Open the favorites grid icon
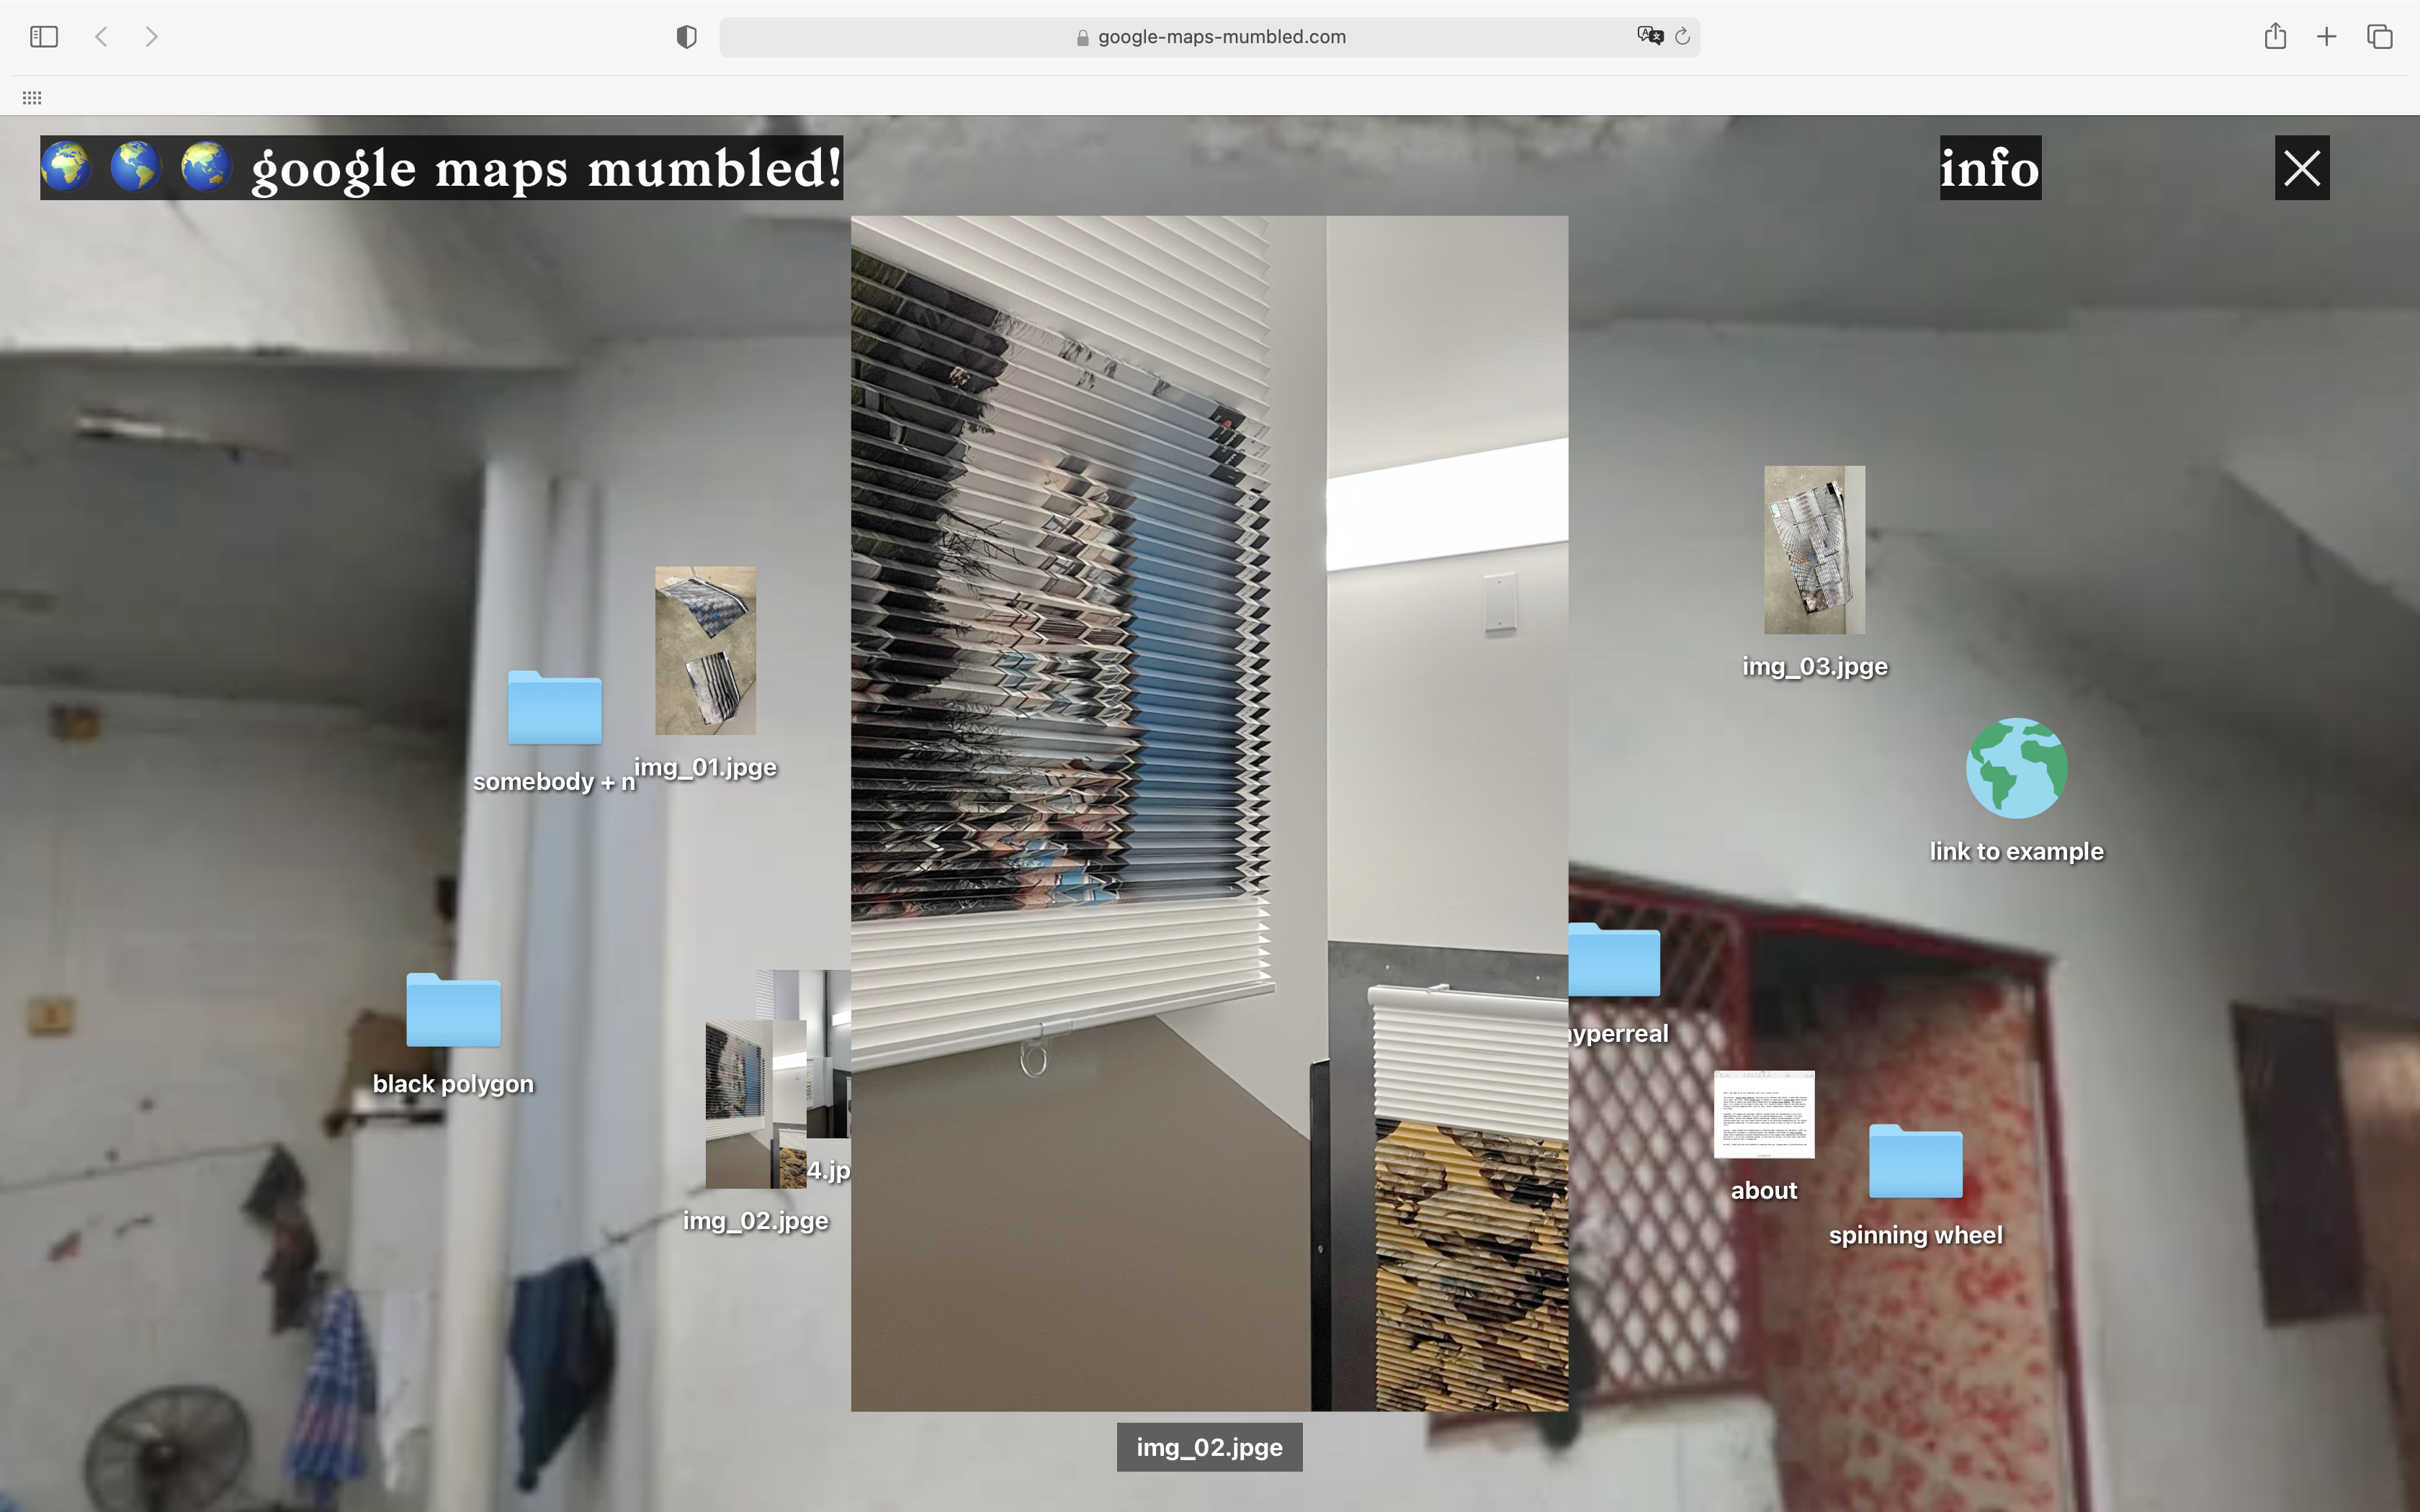Screen dimensions: 2420x1512 coord(32,98)
